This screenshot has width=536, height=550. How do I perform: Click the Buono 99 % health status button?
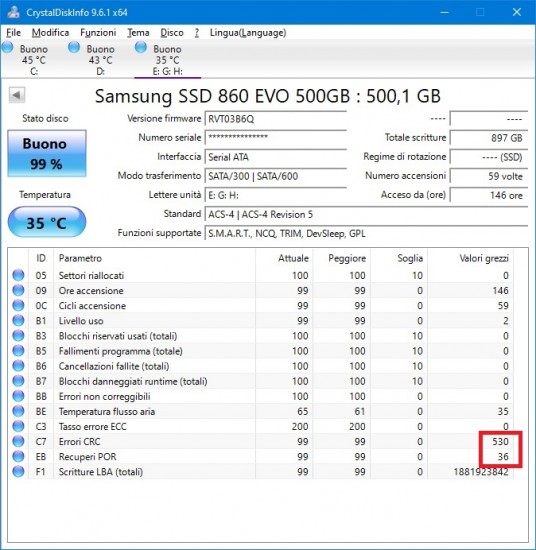pos(47,153)
